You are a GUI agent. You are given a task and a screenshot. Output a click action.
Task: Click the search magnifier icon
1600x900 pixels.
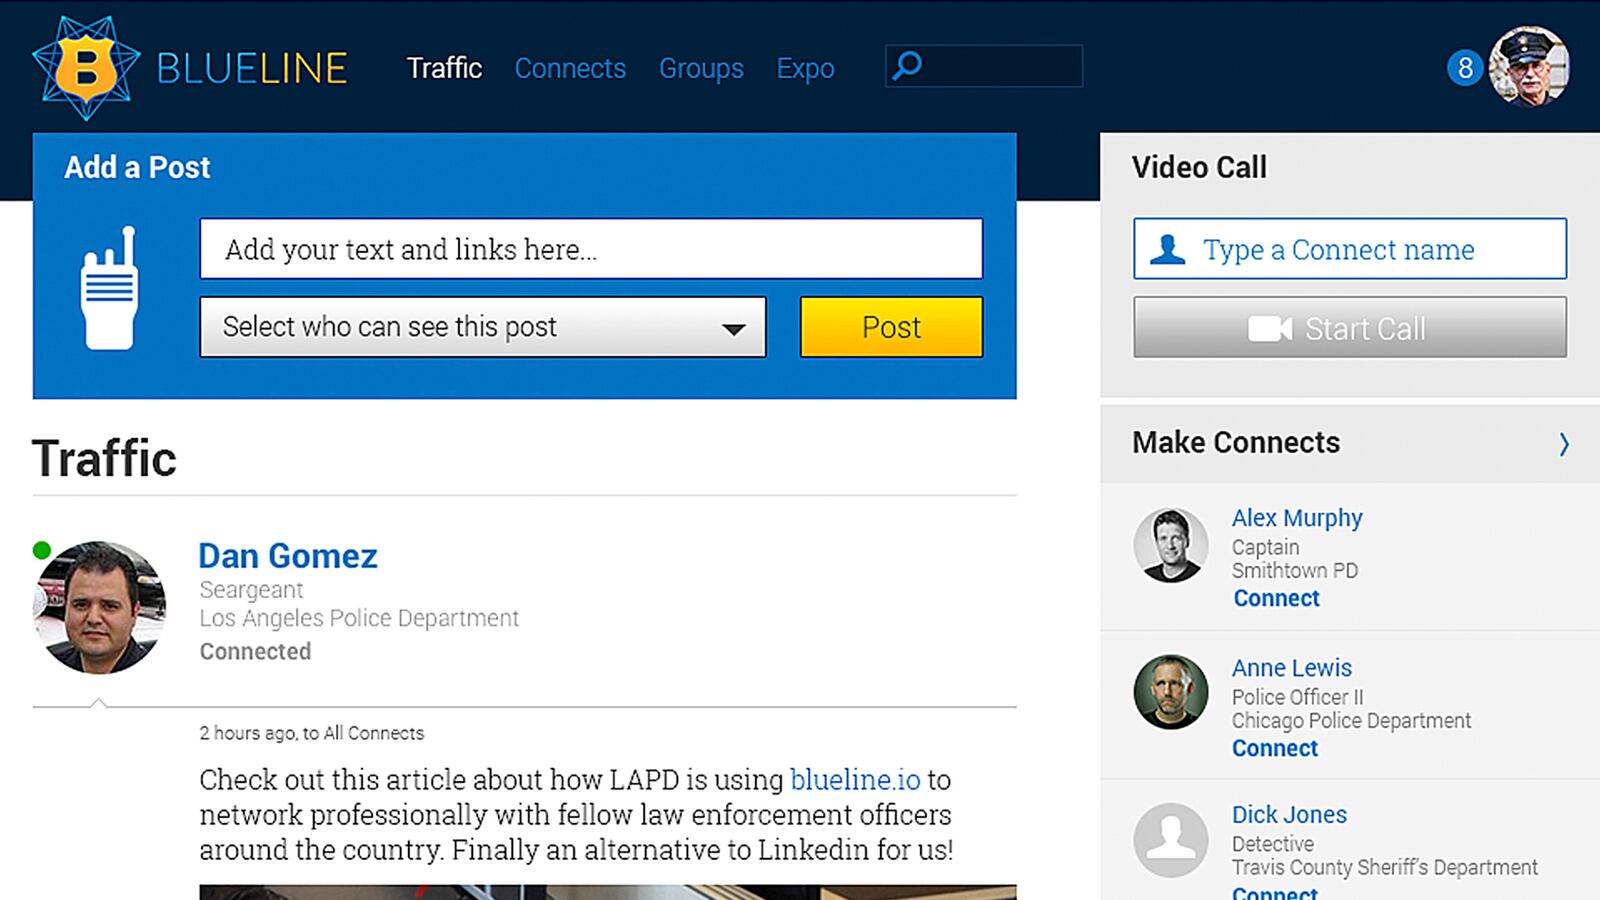pos(908,64)
